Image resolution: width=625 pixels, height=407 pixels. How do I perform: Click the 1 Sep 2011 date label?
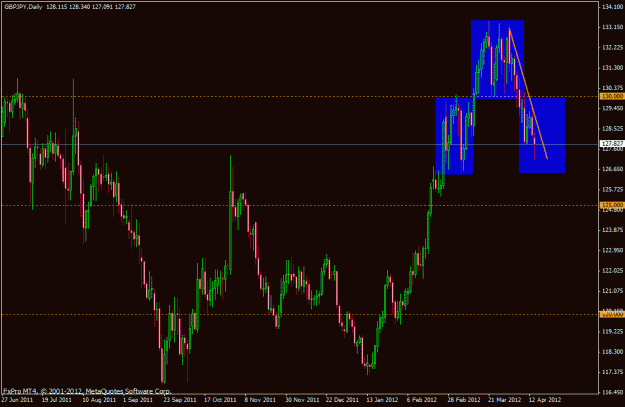click(x=138, y=399)
